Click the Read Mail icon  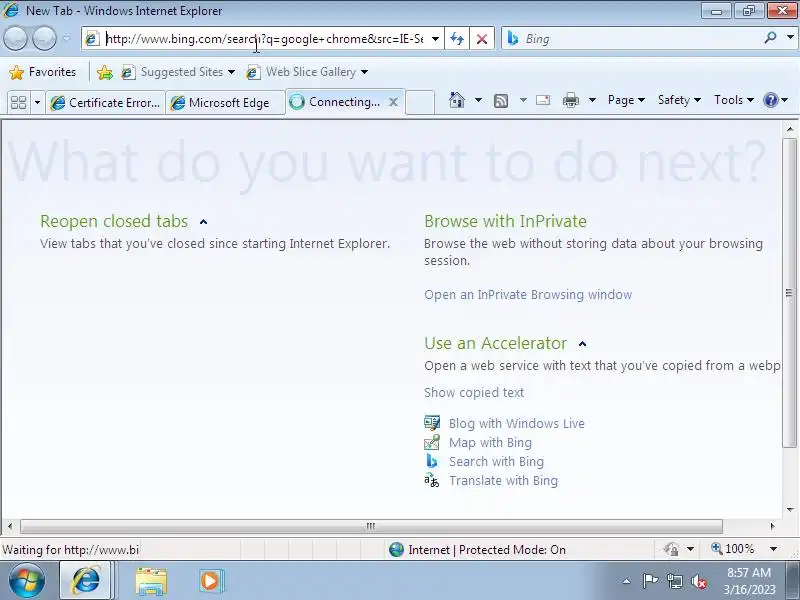543,100
